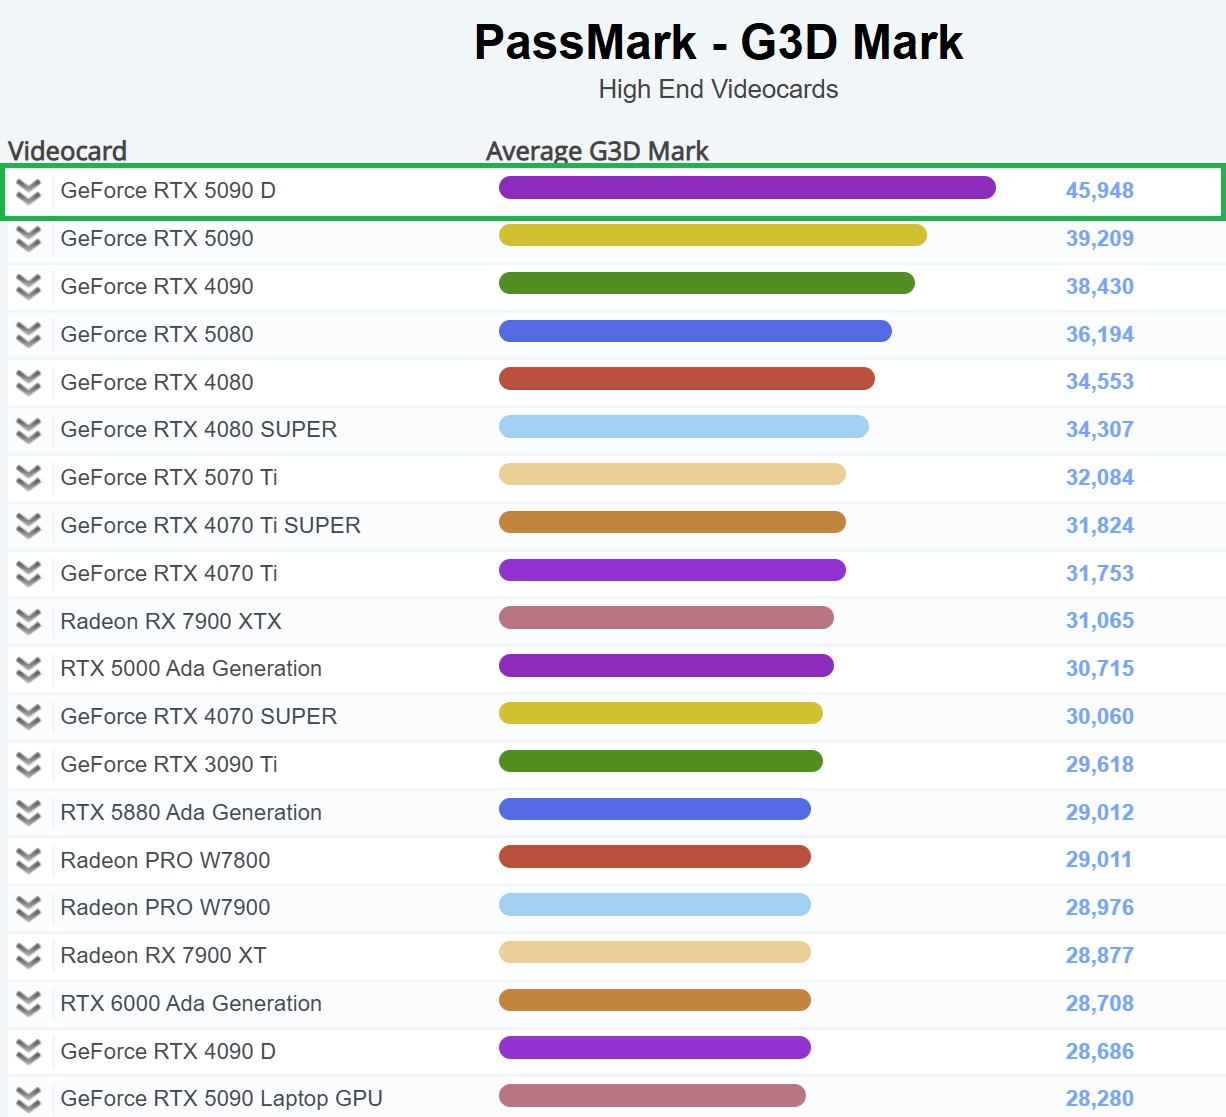Image resolution: width=1226 pixels, height=1117 pixels.
Task: Open the GeForce RTX 5080 videocard link
Action: (x=157, y=334)
